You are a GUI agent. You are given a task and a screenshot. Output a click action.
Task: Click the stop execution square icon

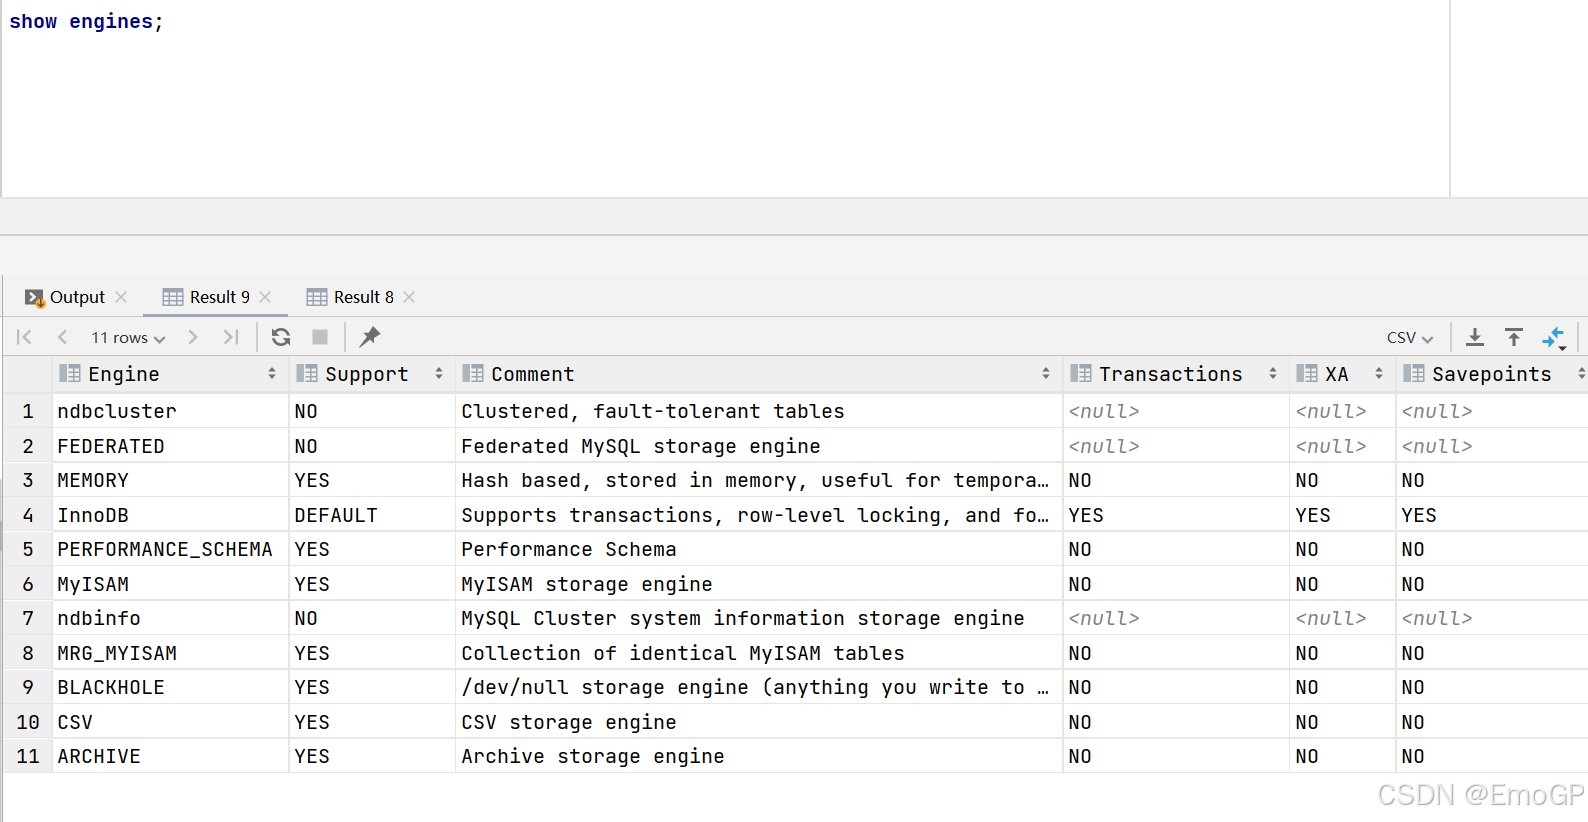(320, 337)
